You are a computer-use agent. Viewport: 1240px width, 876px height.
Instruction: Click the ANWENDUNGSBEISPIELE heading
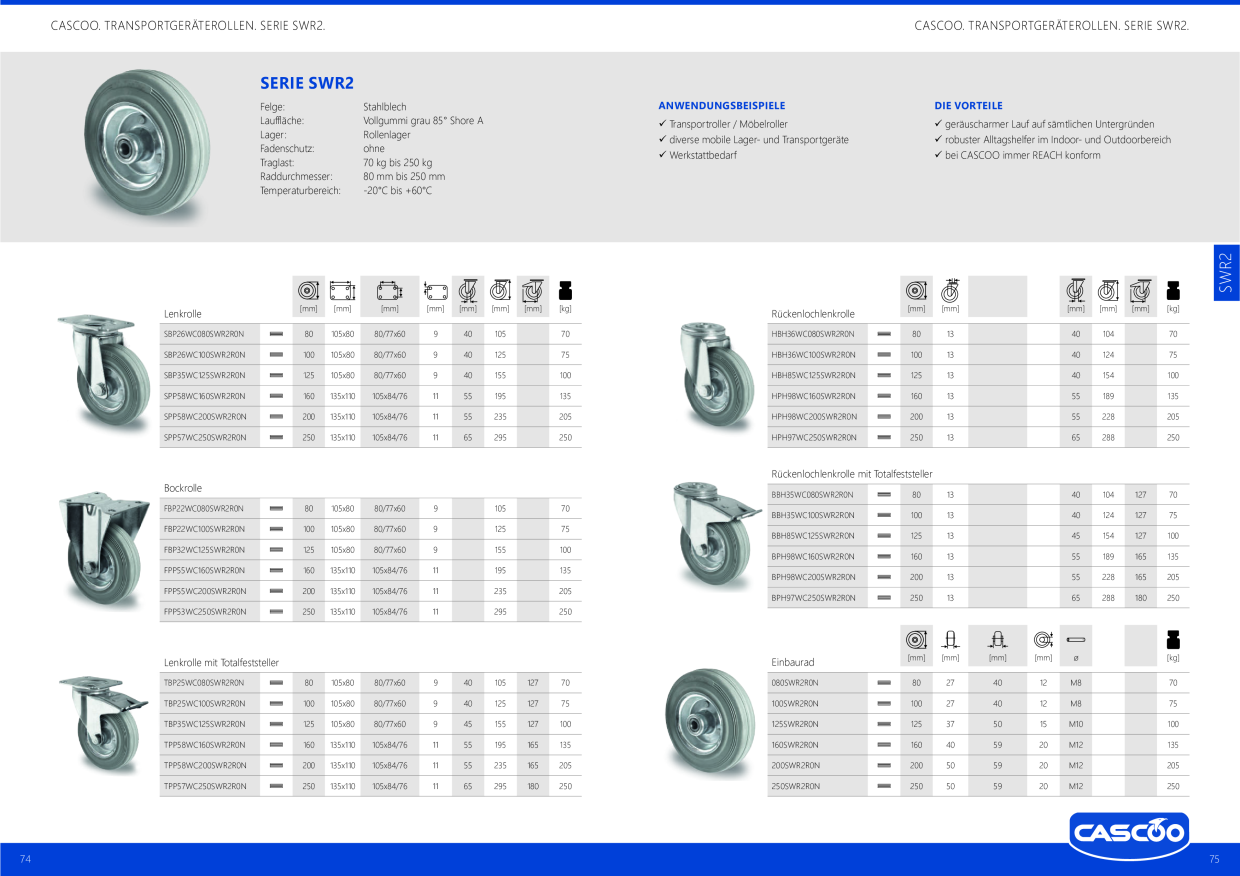click(721, 105)
